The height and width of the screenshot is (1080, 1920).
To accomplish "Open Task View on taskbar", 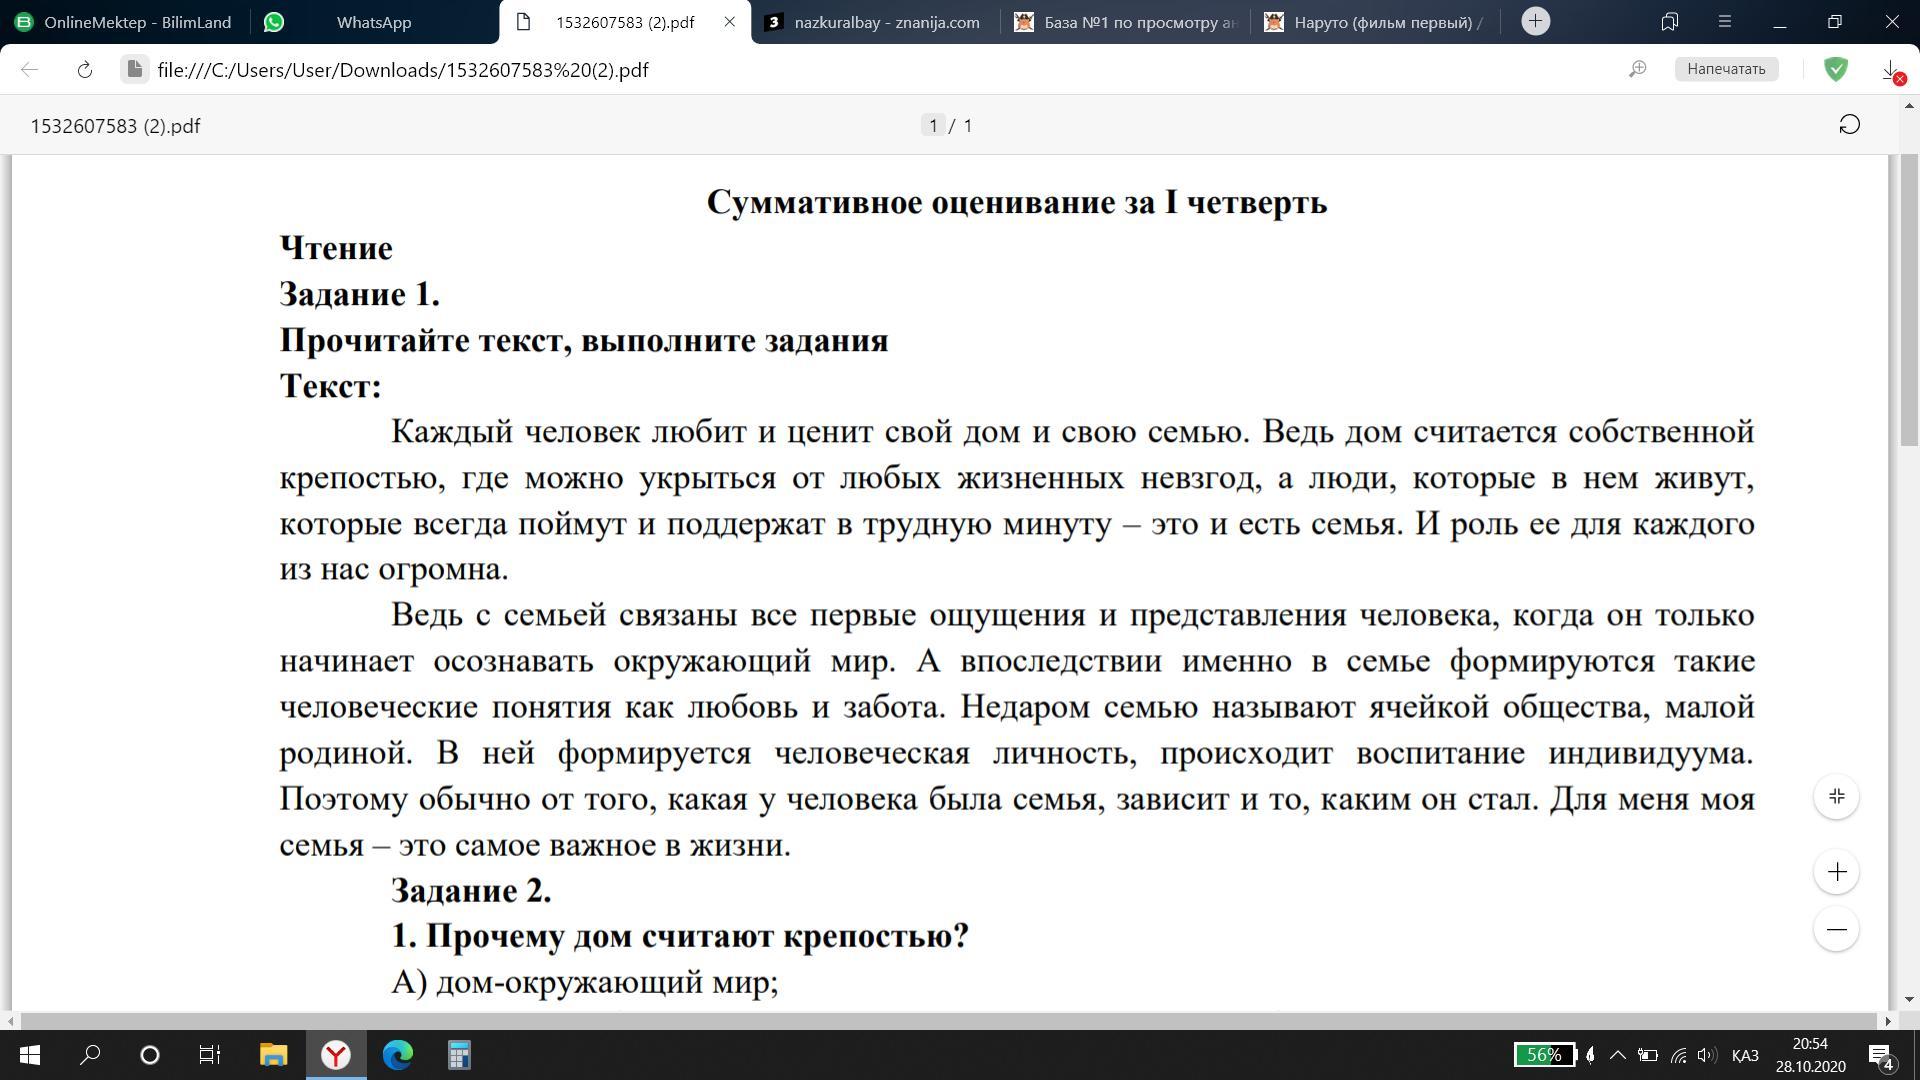I will [x=210, y=1055].
